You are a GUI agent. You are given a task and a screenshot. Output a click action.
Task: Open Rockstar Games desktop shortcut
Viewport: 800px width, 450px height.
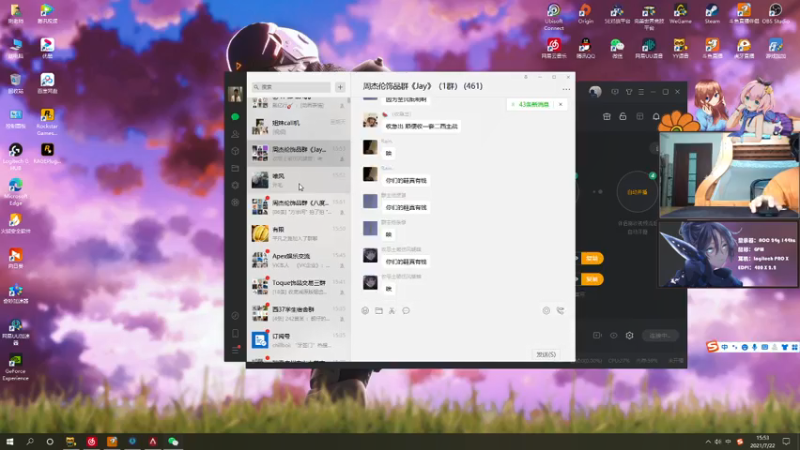(47, 121)
